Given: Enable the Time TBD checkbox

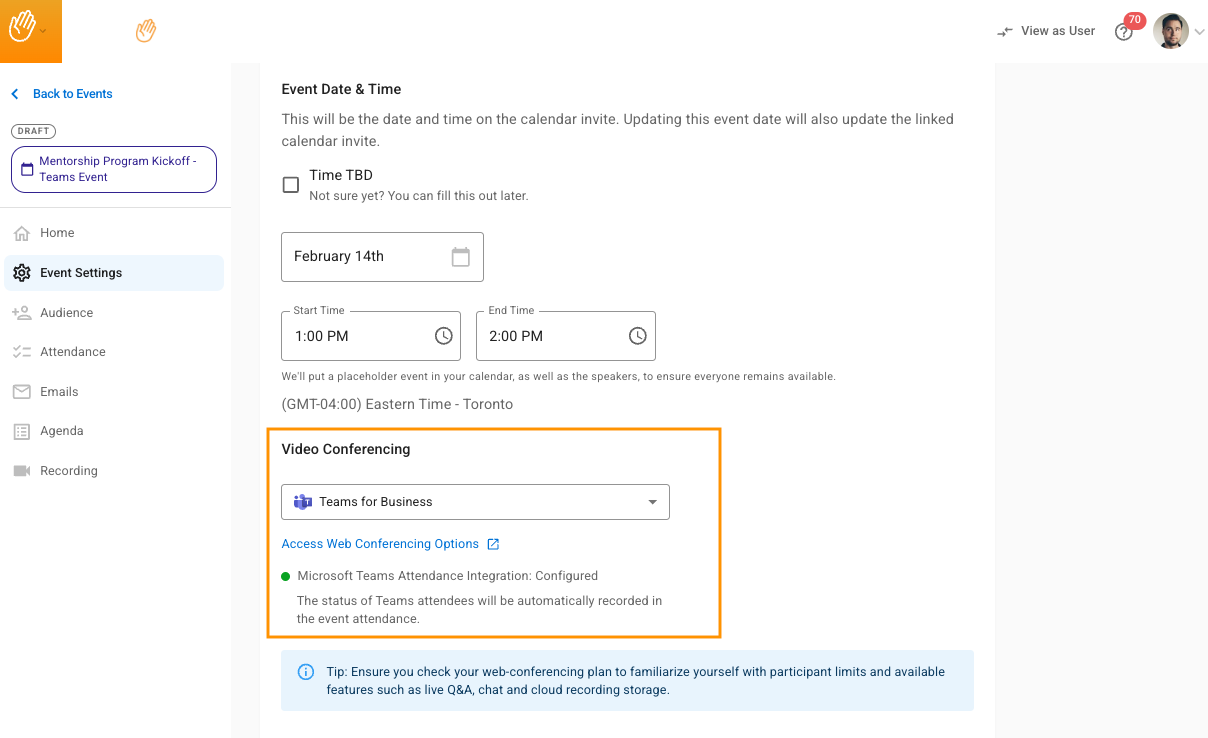Looking at the screenshot, I should coord(291,185).
